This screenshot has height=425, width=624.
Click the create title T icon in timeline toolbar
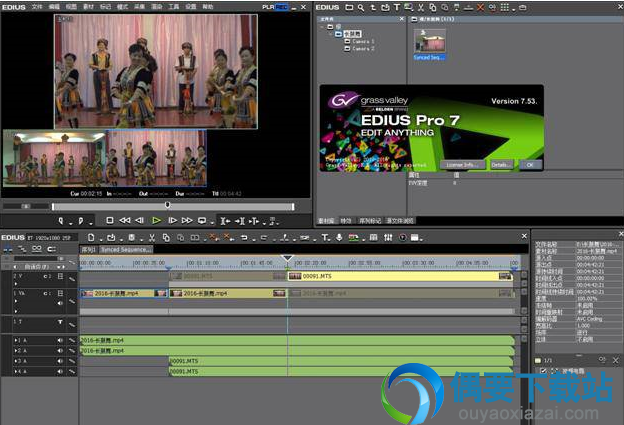325,238
